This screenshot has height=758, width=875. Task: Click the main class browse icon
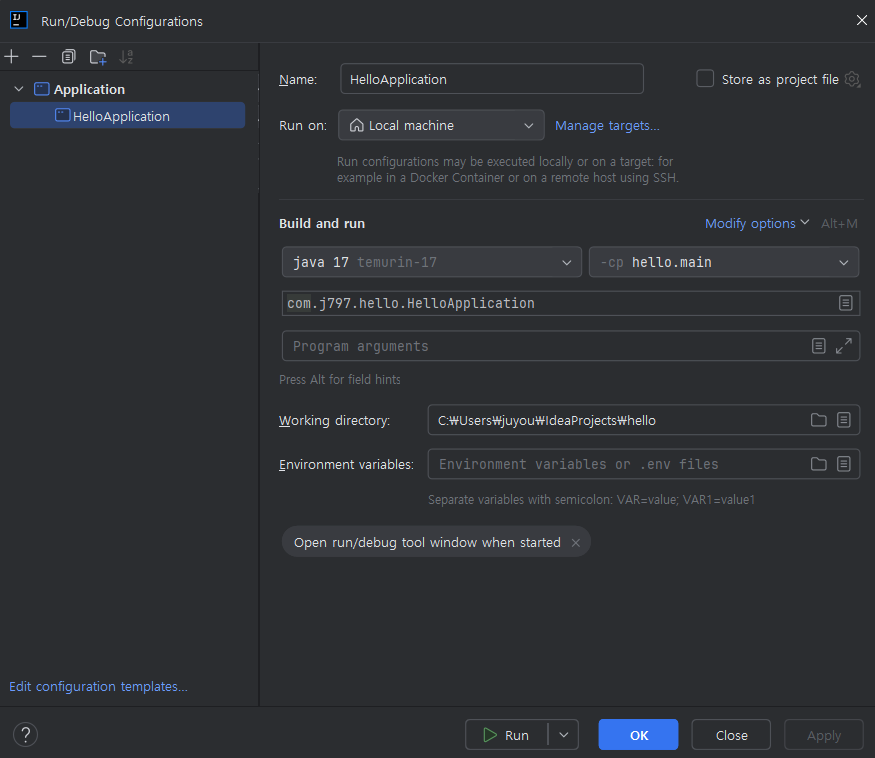point(845,303)
